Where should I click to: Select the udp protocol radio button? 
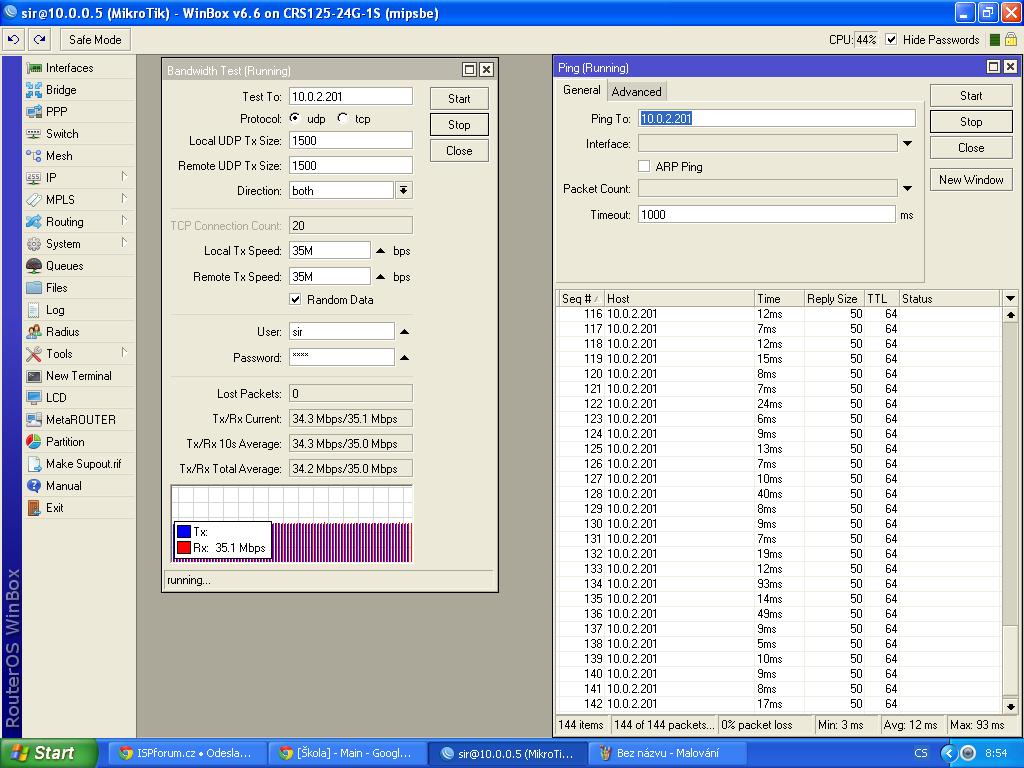point(295,118)
